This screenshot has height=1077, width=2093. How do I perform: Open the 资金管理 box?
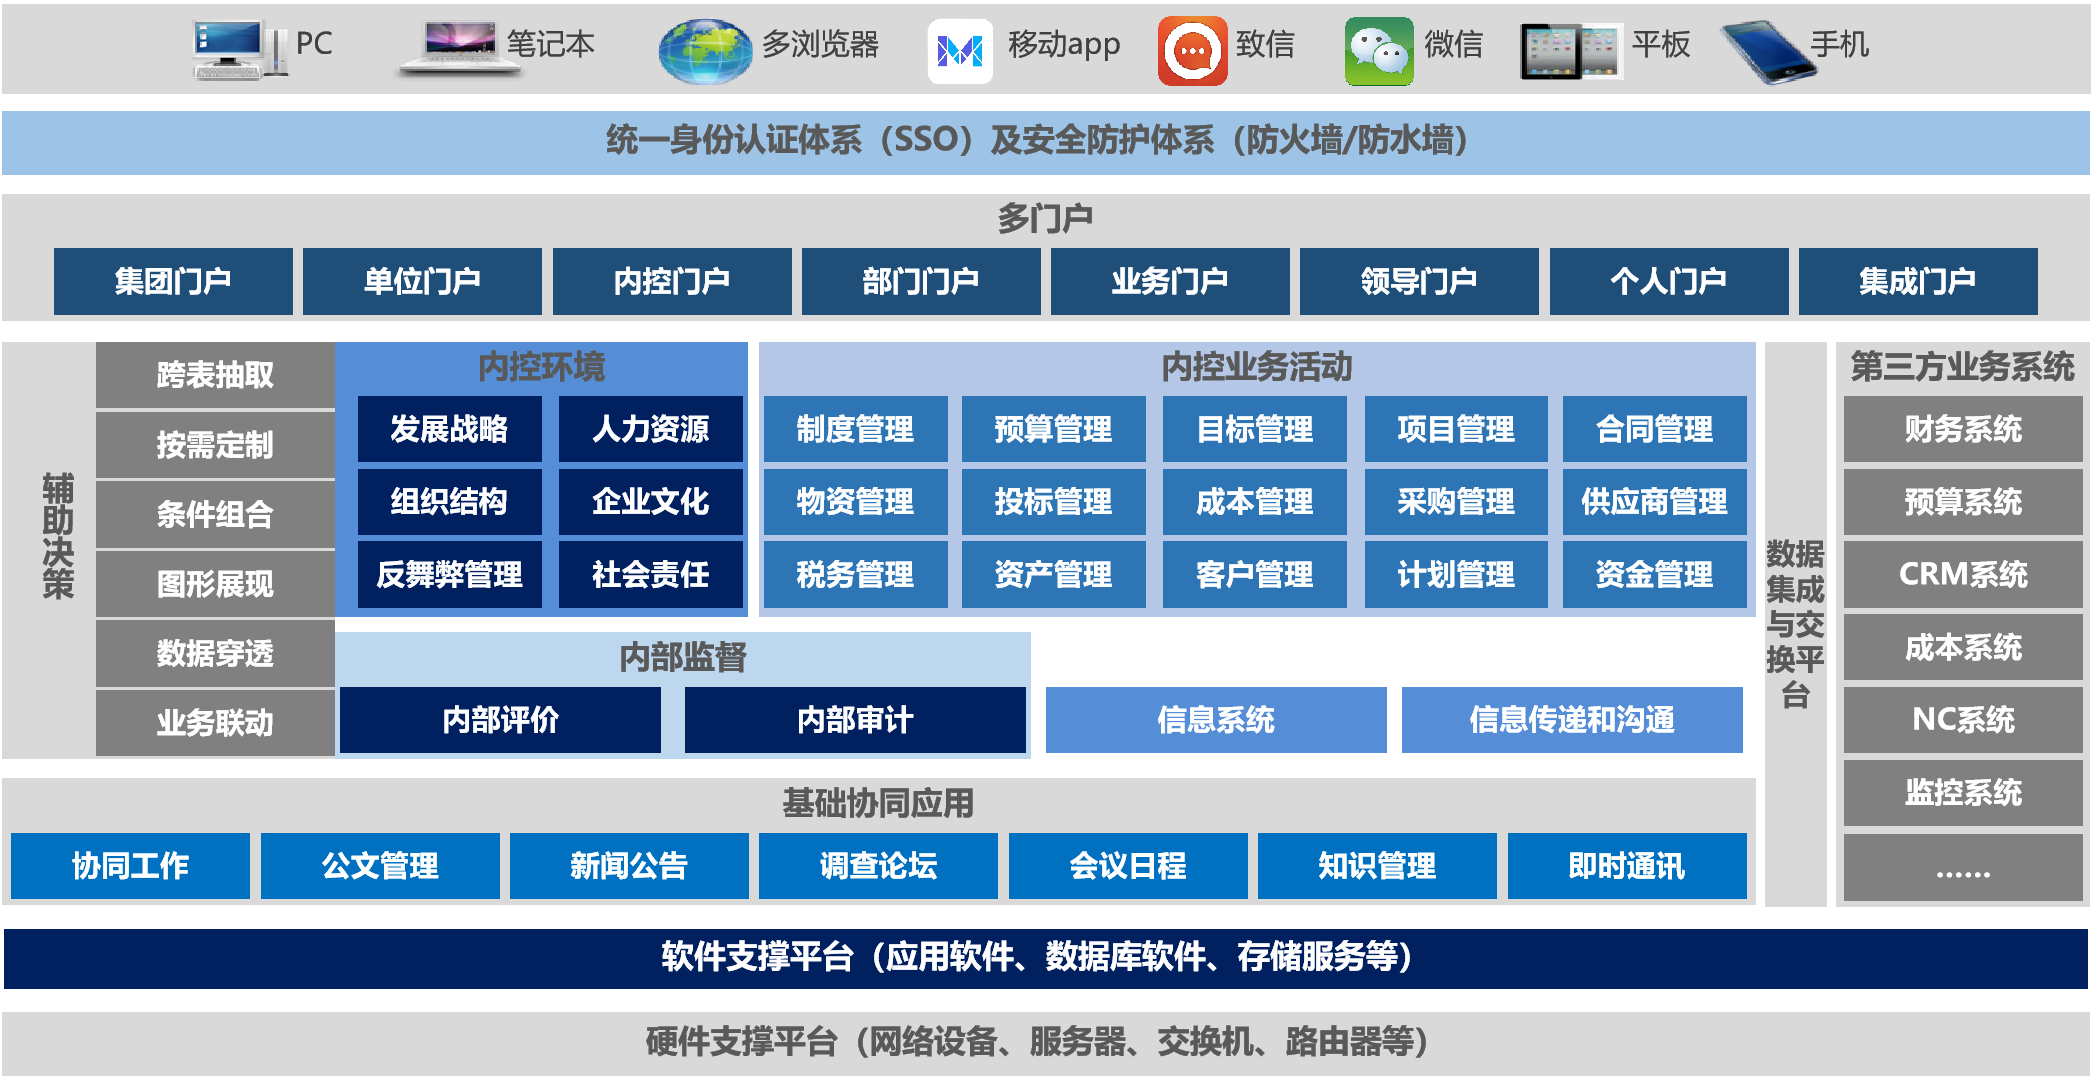point(1655,574)
